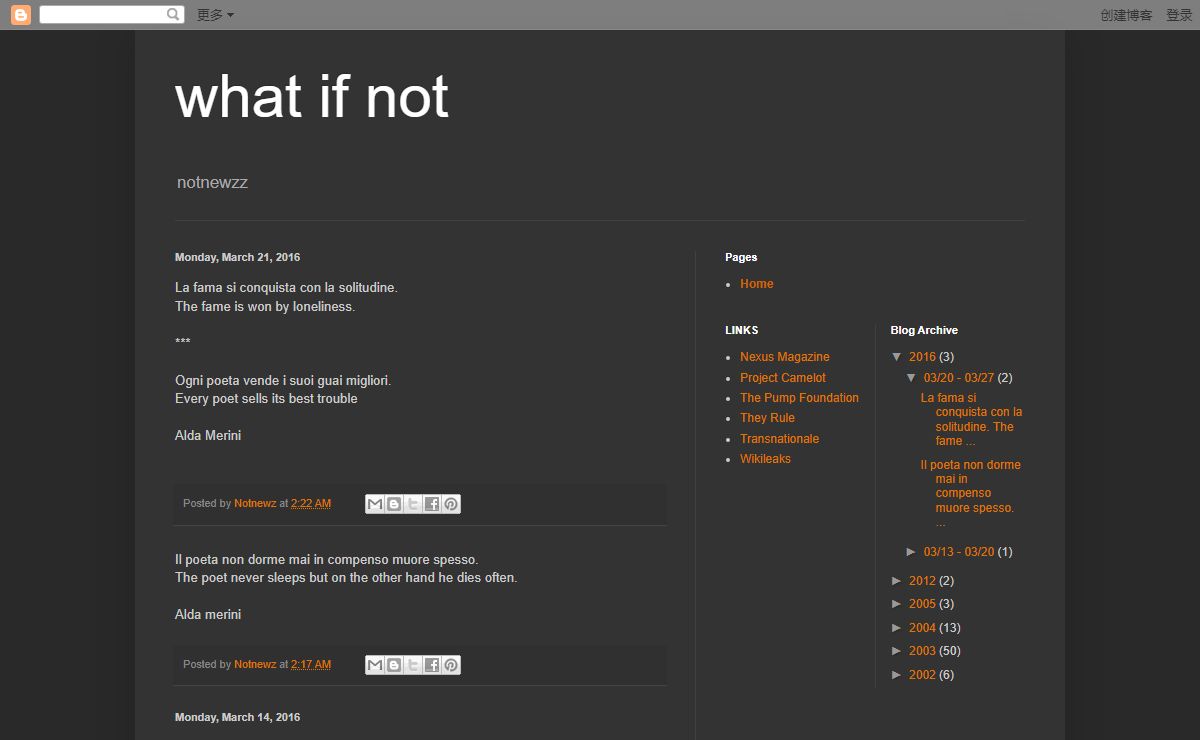Viewport: 1200px width, 740px height.
Task: Open the Nexus Magazine link
Action: pos(784,357)
